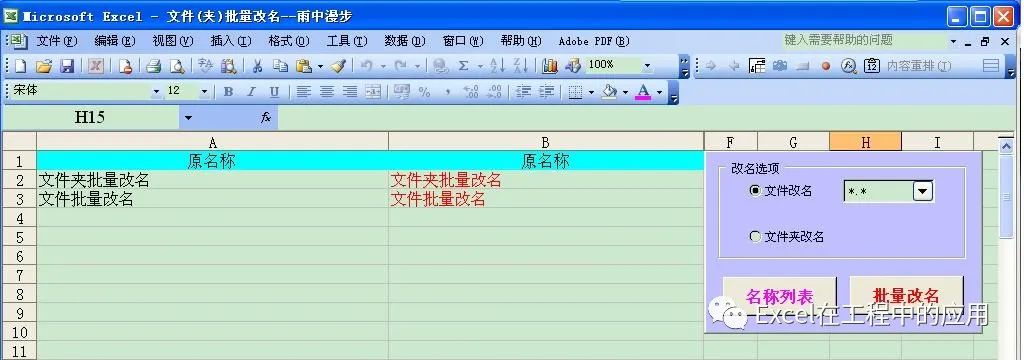Click the camera icon in right toolbar
The image size is (1024, 360).
pos(780,66)
